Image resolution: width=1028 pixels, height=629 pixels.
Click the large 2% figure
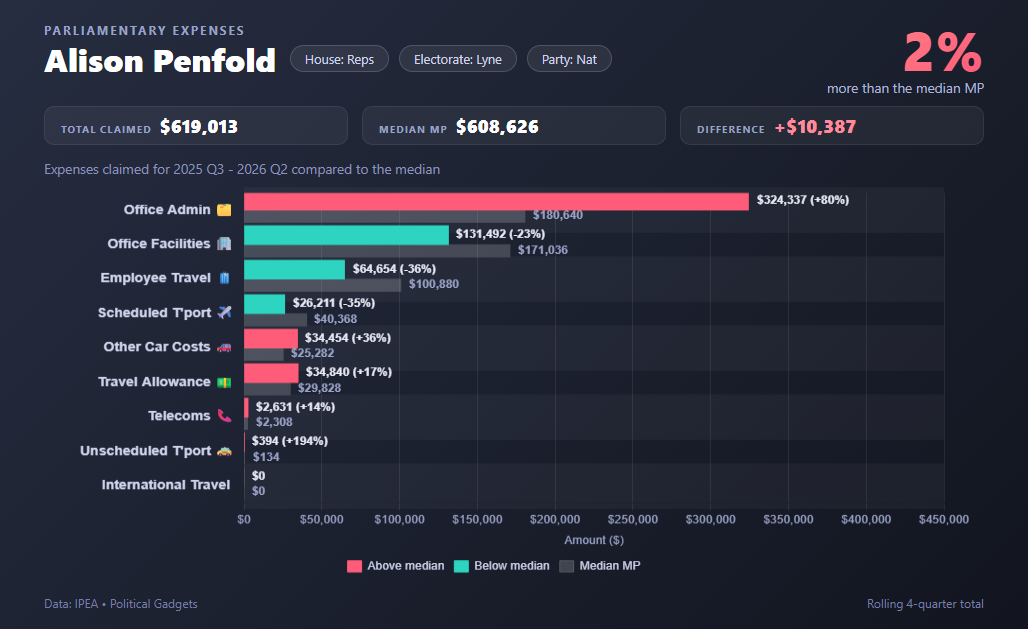pyautogui.click(x=943, y=52)
